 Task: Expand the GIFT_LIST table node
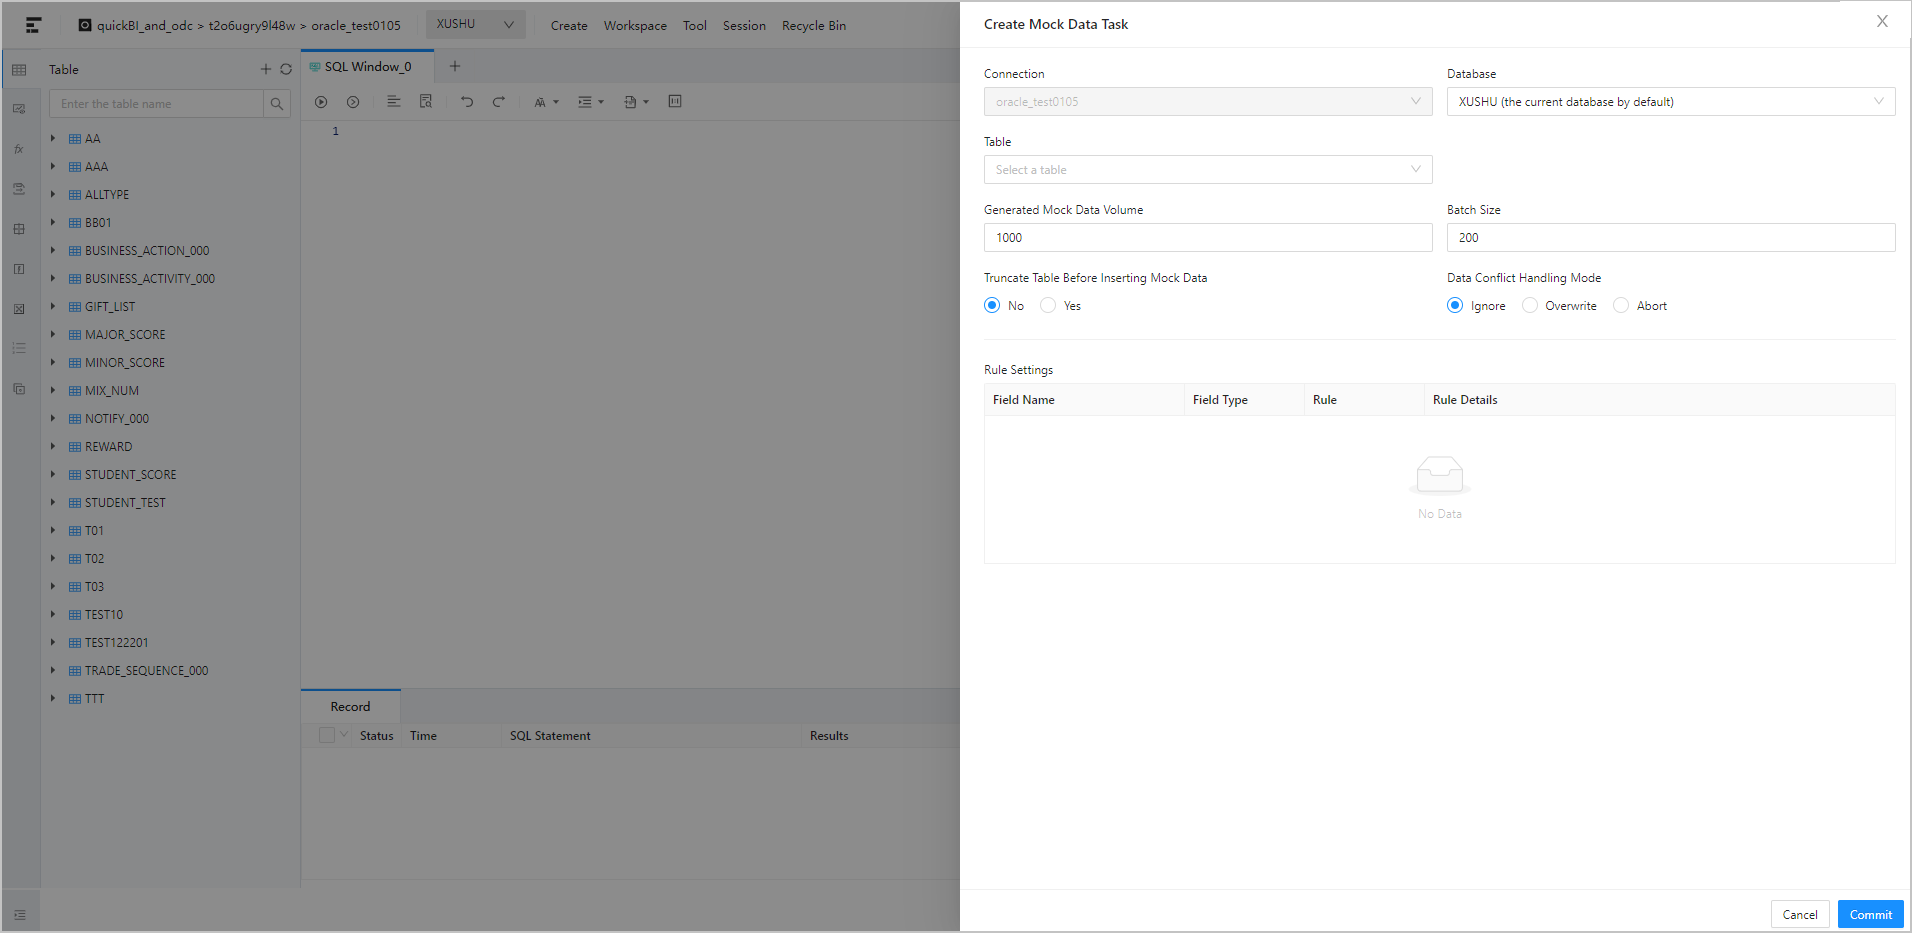coord(53,306)
